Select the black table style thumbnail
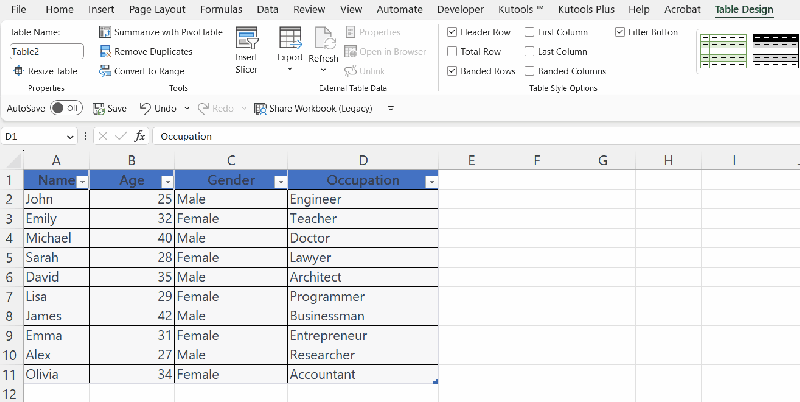Viewport: 800px width, 402px height. click(776, 51)
